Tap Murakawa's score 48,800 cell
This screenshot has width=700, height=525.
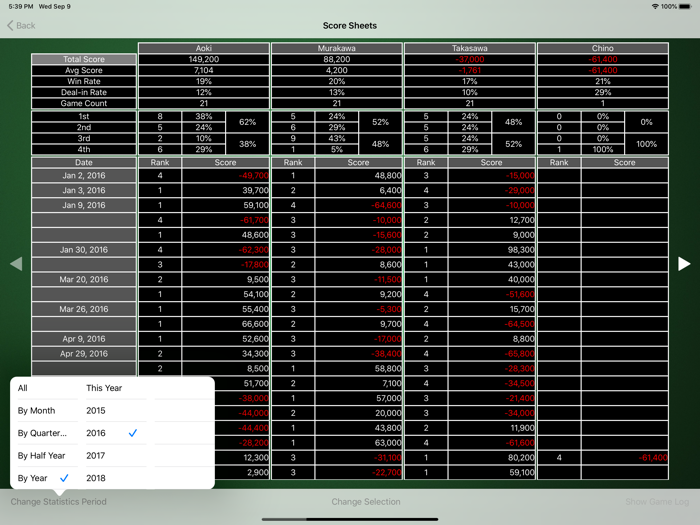tap(358, 175)
